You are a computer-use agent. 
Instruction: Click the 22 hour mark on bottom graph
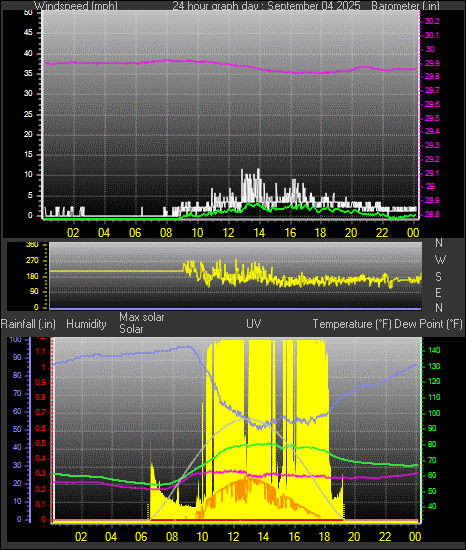[385, 537]
